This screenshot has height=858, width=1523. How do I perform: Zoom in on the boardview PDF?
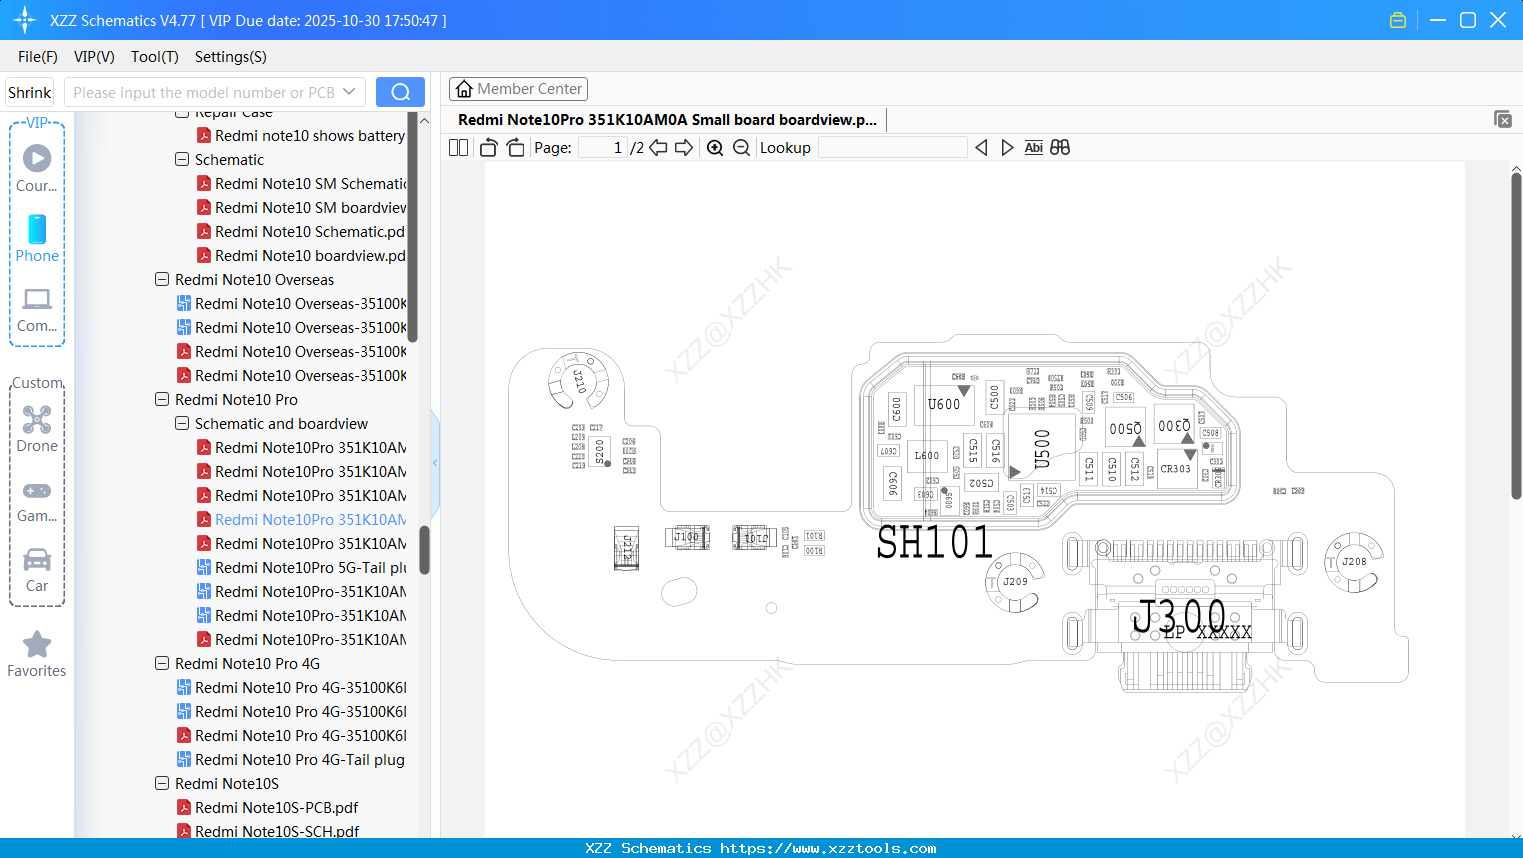pyautogui.click(x=715, y=147)
